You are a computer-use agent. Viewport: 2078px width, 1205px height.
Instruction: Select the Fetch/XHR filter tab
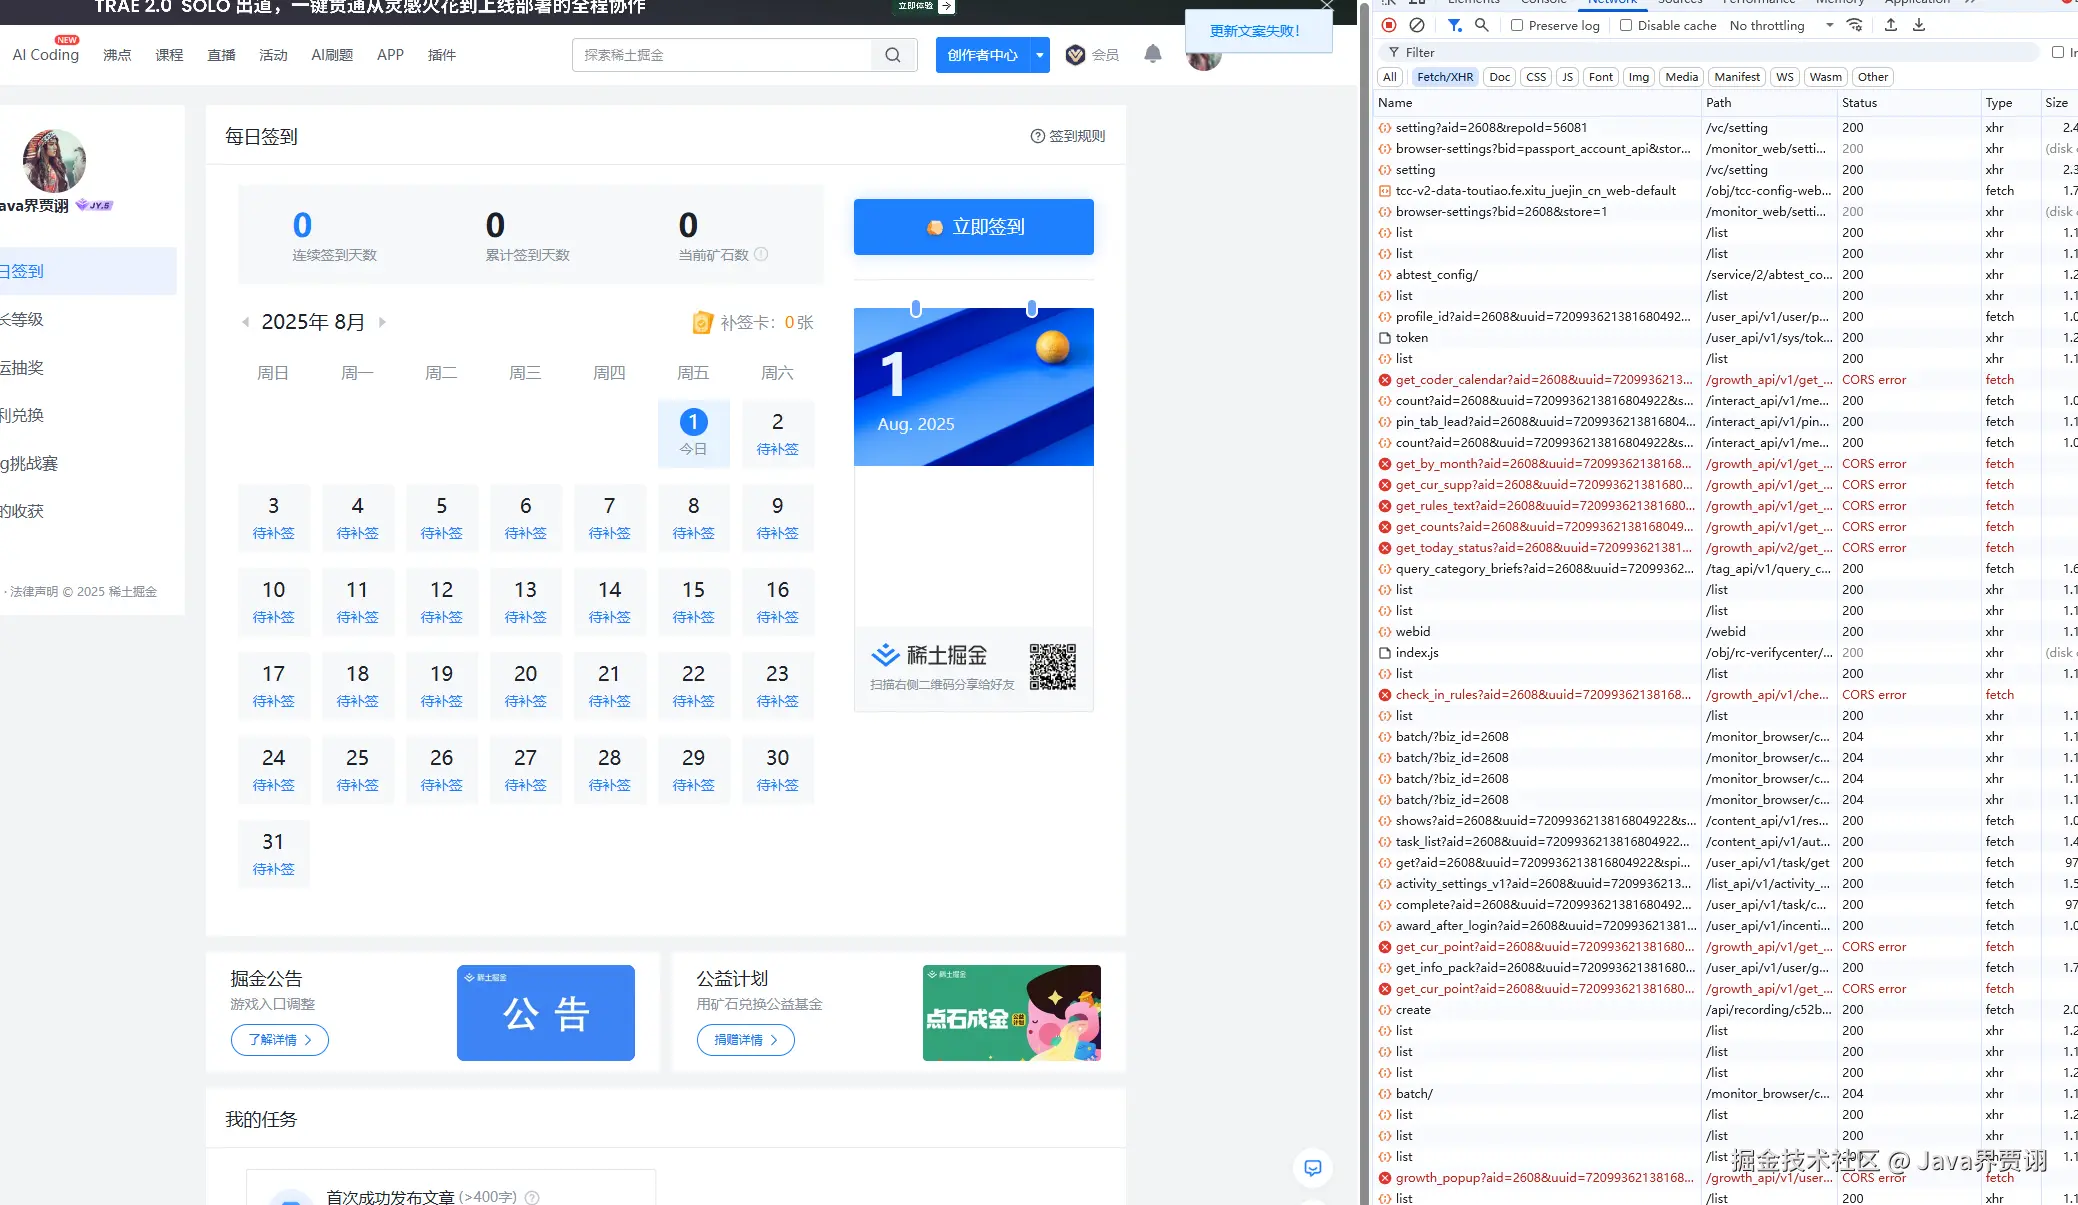pos(1446,76)
